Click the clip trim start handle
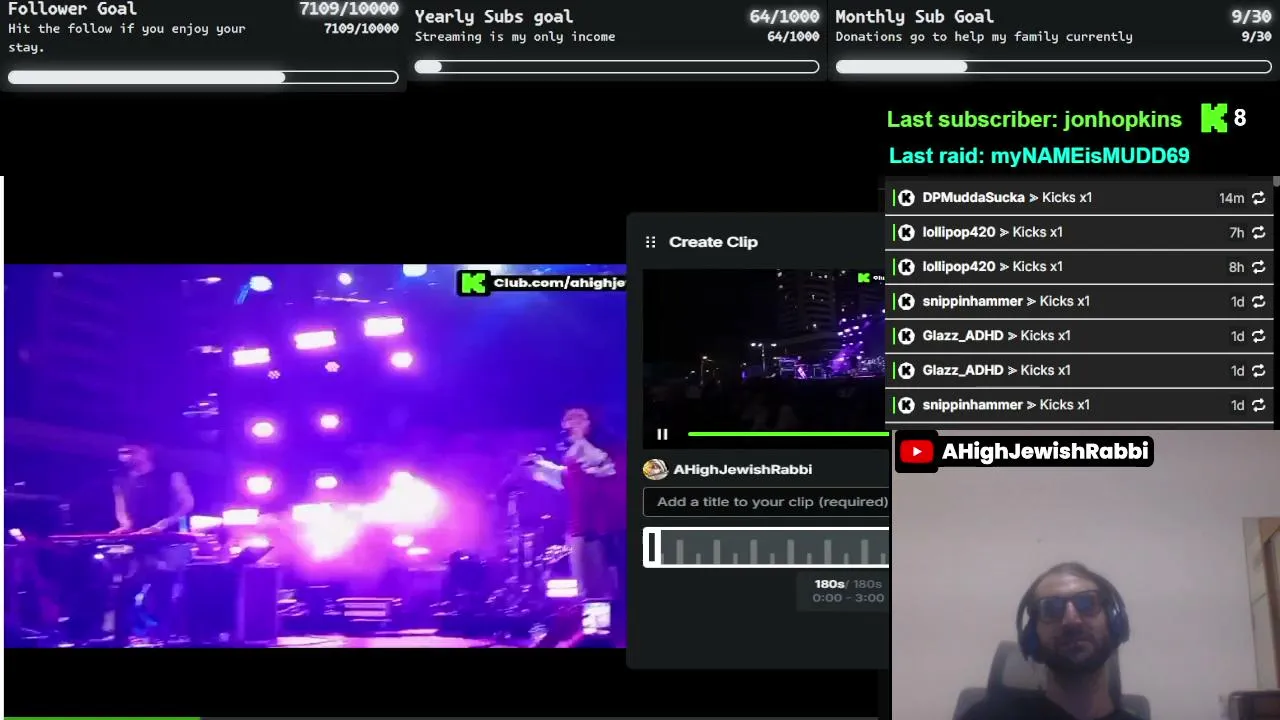The height and width of the screenshot is (720, 1280). pos(651,548)
